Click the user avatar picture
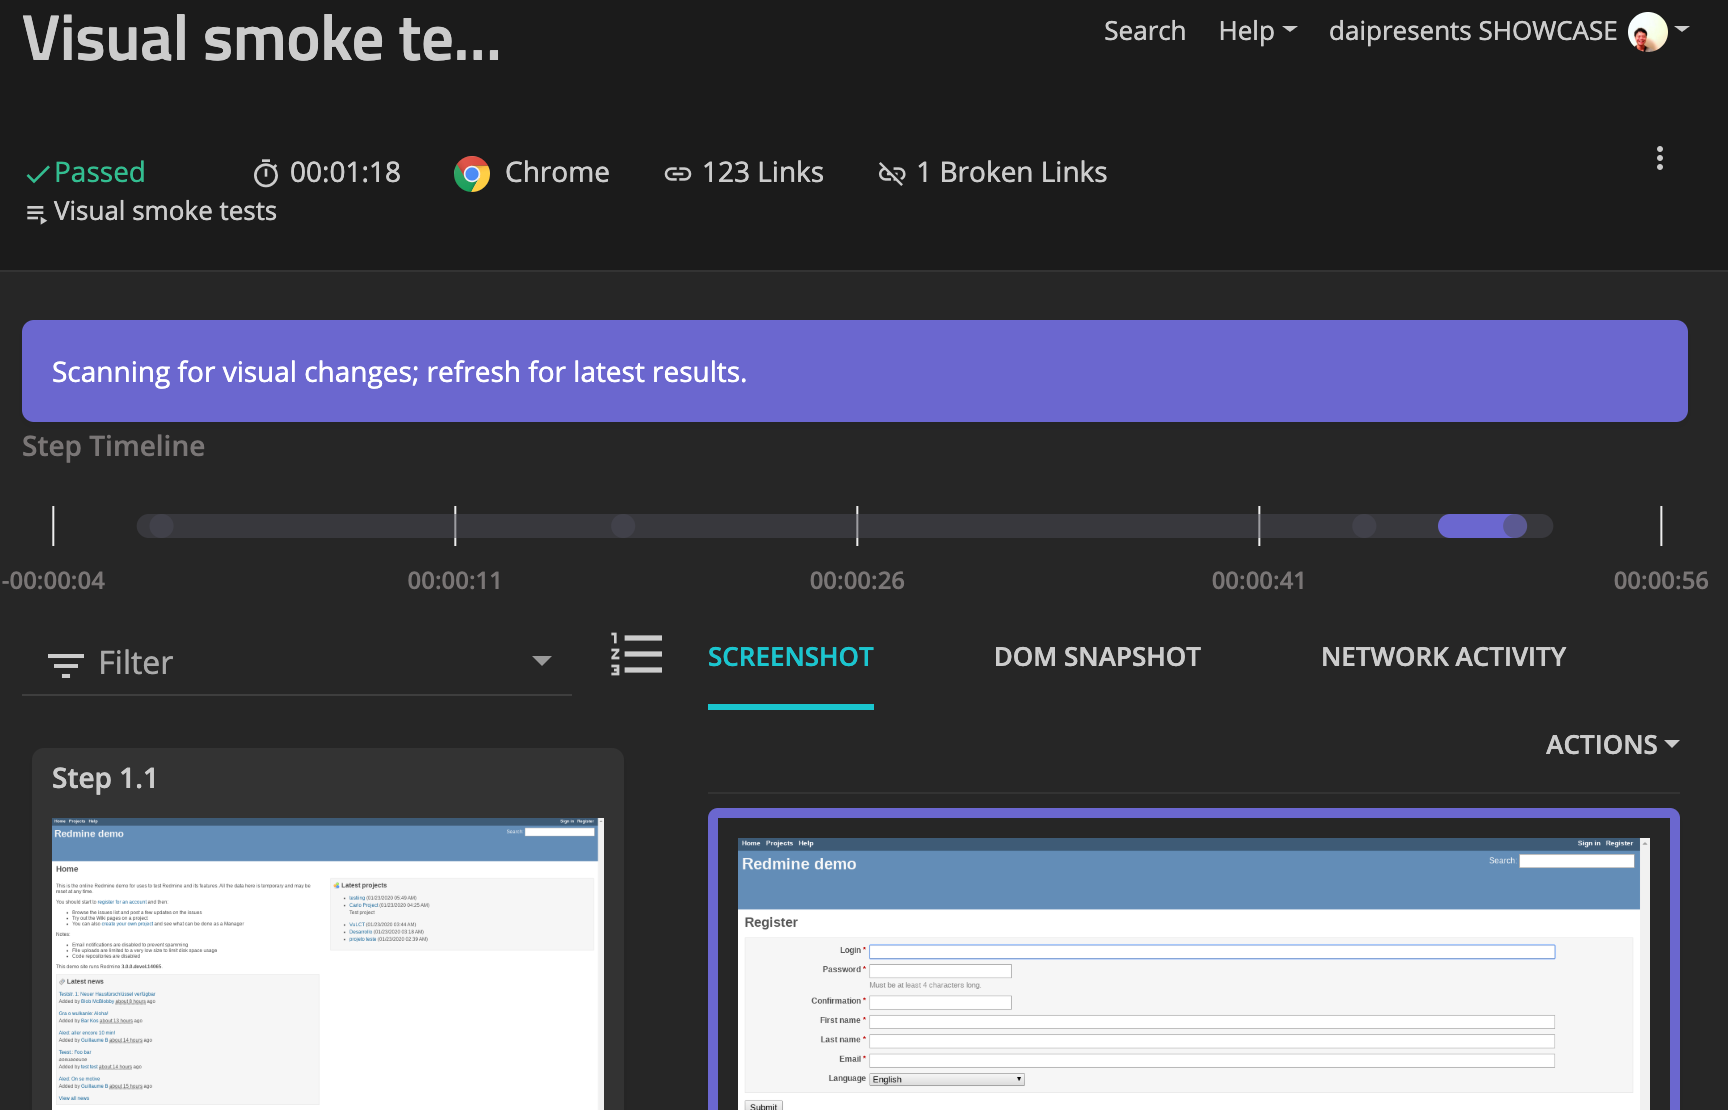Viewport: 1728px width, 1110px height. pos(1646,32)
